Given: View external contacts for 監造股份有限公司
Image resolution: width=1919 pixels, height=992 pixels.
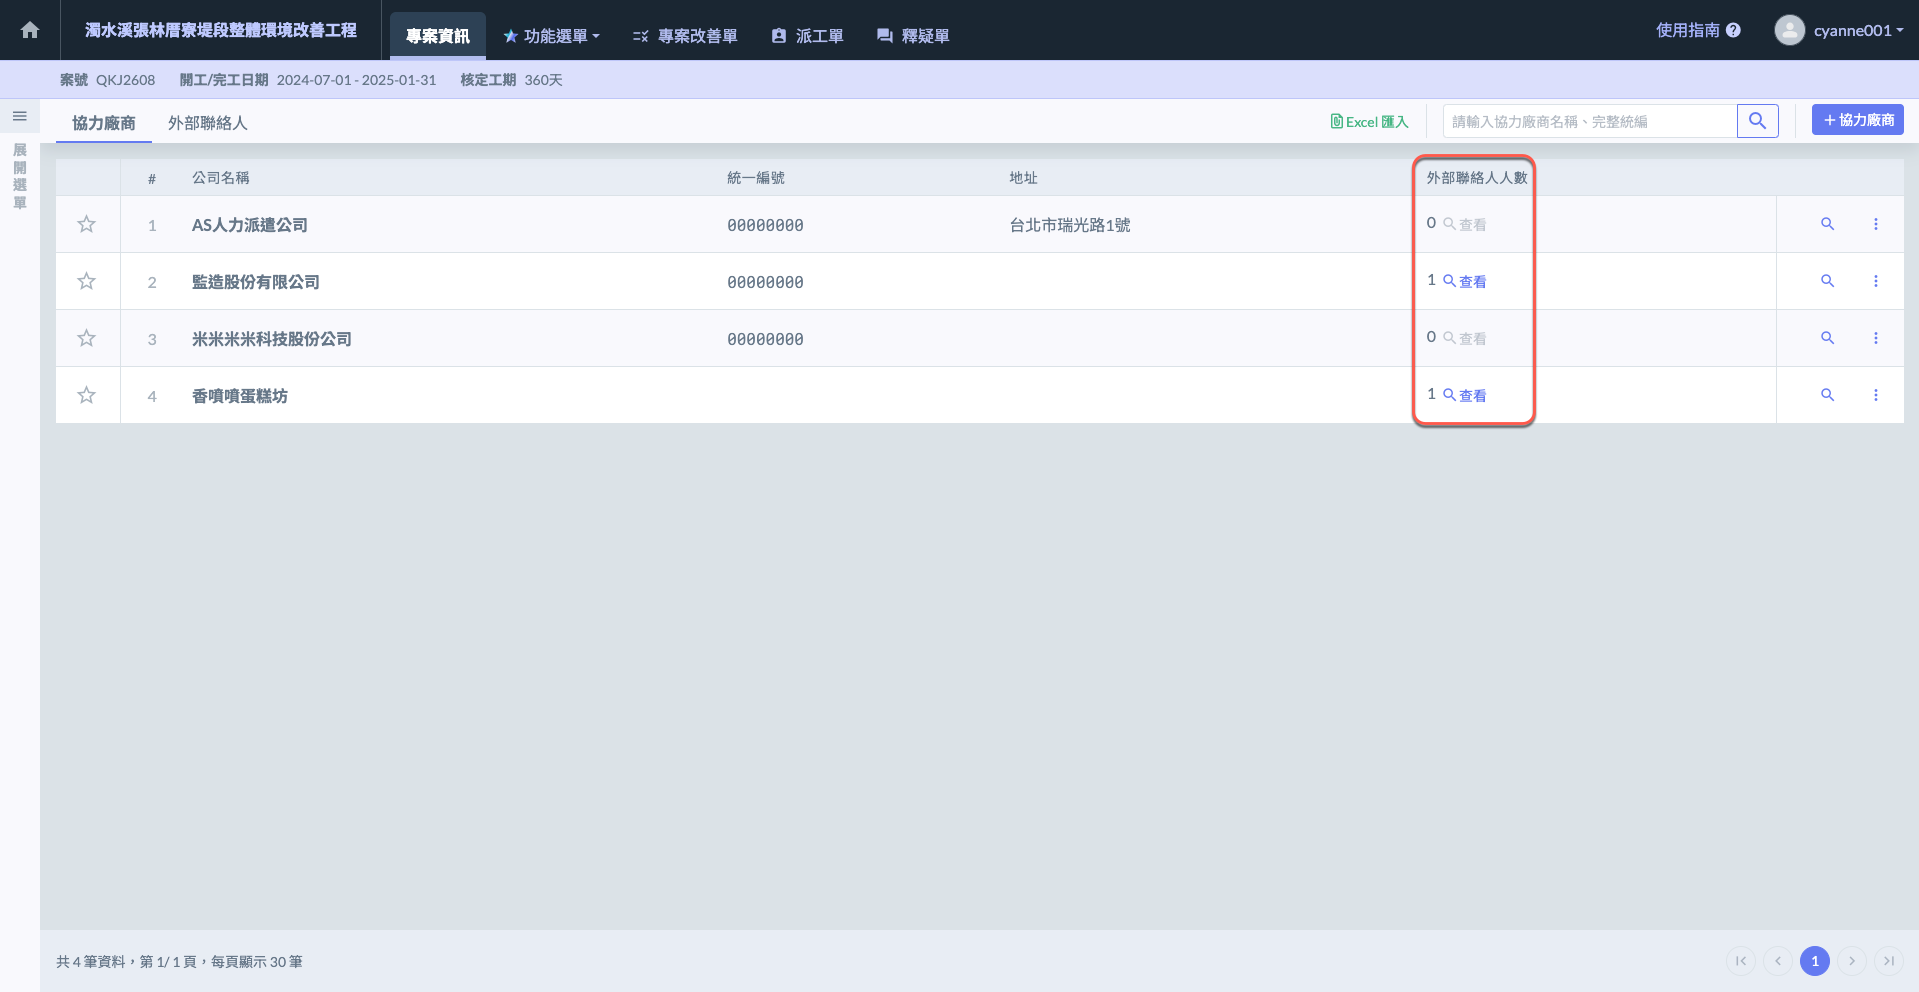Looking at the screenshot, I should [x=1465, y=282].
